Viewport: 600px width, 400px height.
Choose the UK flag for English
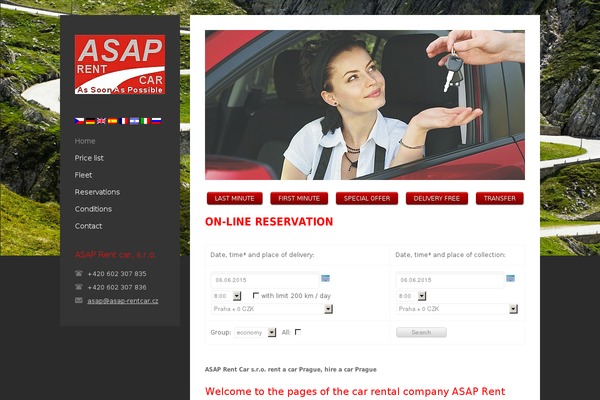click(101, 121)
